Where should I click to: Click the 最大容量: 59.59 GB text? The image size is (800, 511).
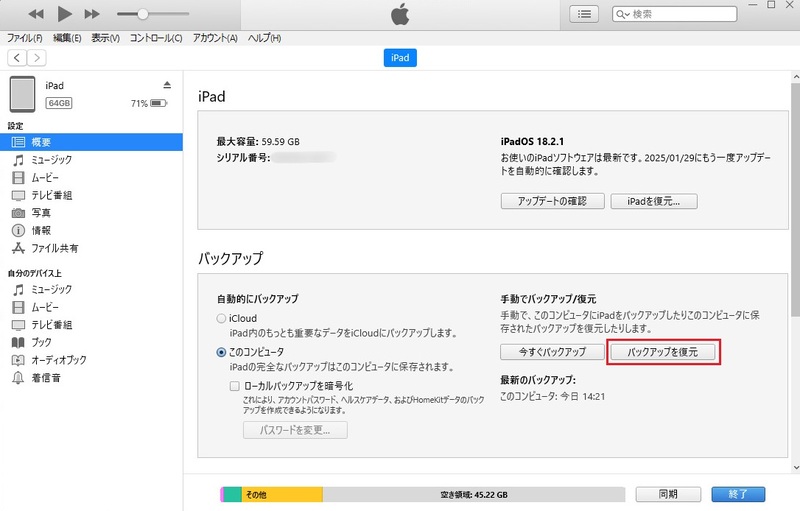[258, 141]
